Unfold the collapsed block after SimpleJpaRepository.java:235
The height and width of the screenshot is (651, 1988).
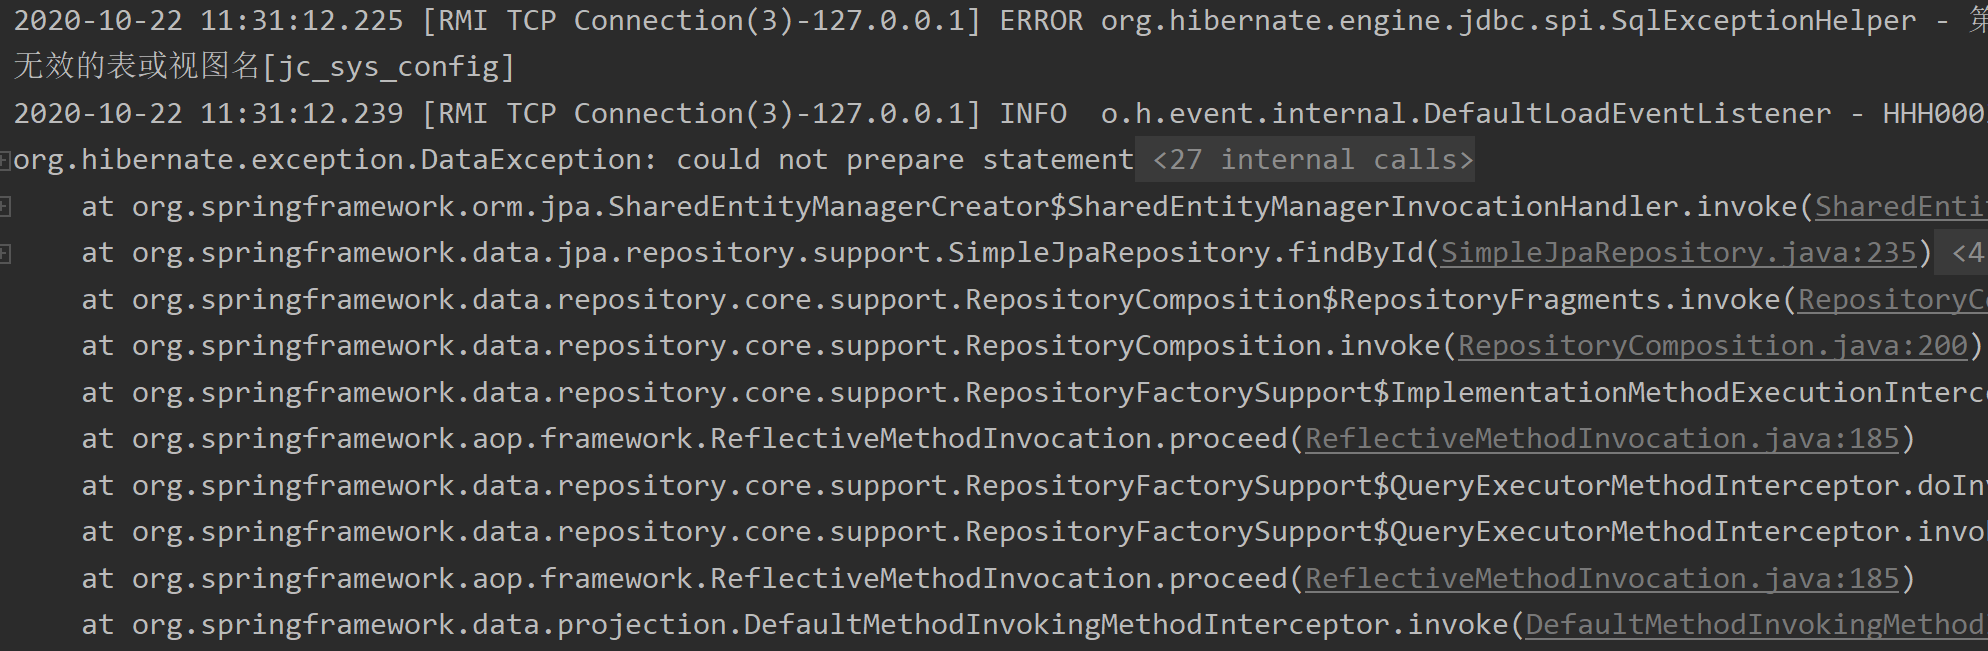point(1967,253)
